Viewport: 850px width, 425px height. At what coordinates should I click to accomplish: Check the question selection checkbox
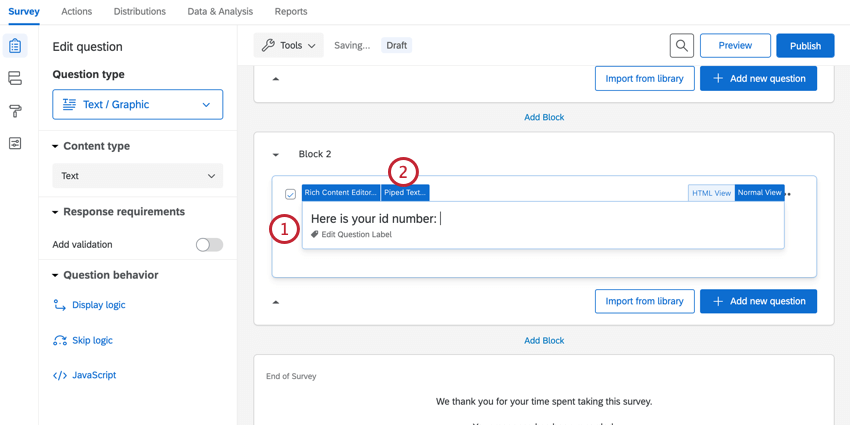290,194
